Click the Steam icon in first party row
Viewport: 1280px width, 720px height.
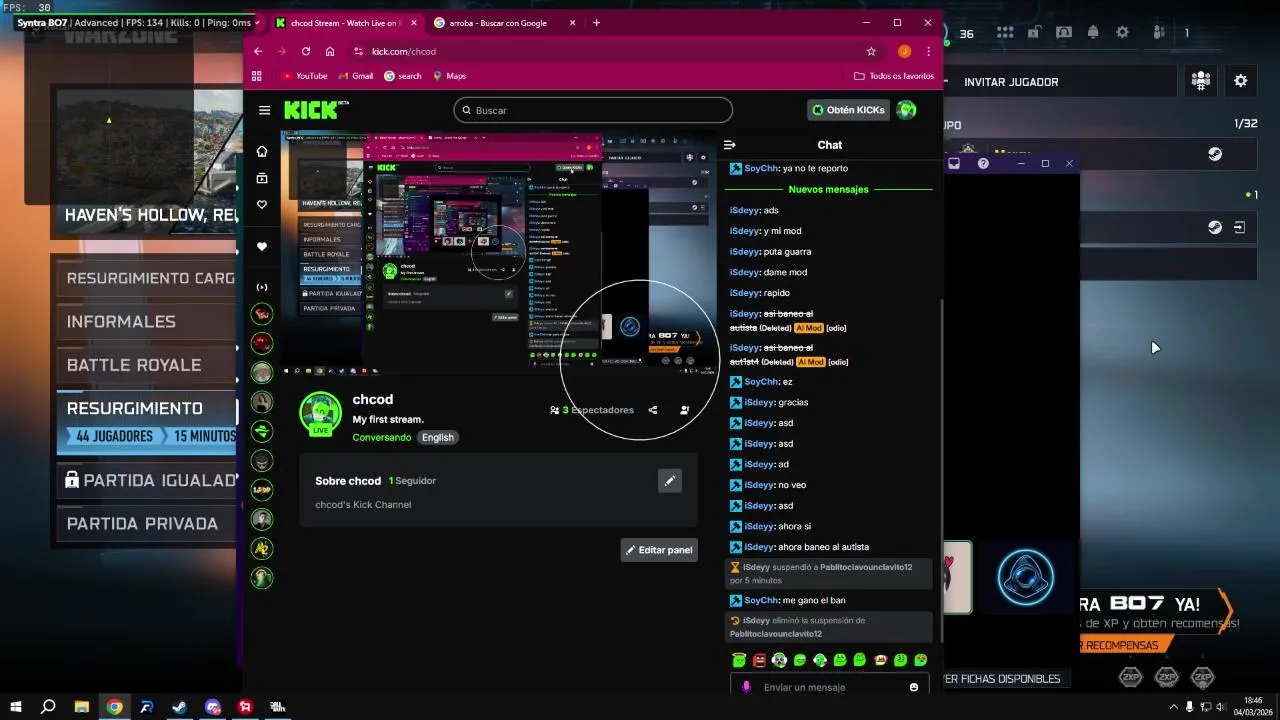coord(1214,154)
